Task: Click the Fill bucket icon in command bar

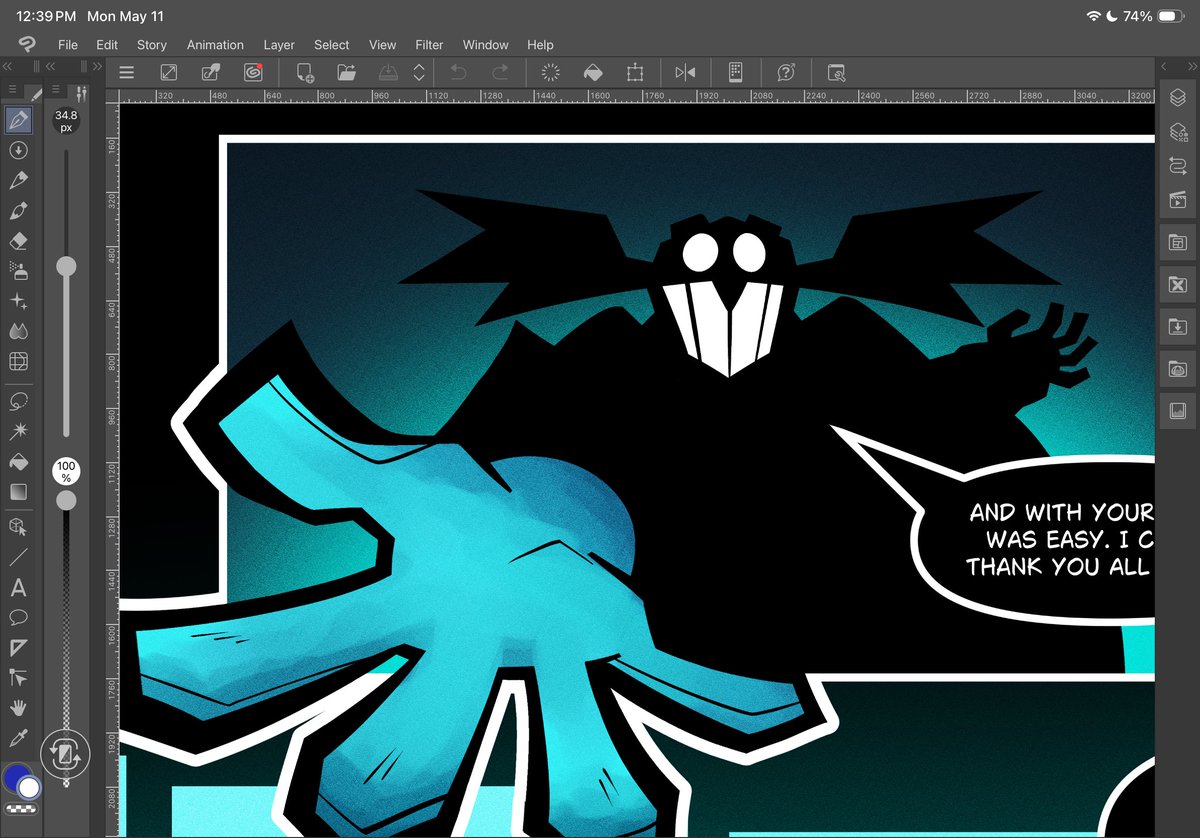Action: pyautogui.click(x=592, y=72)
